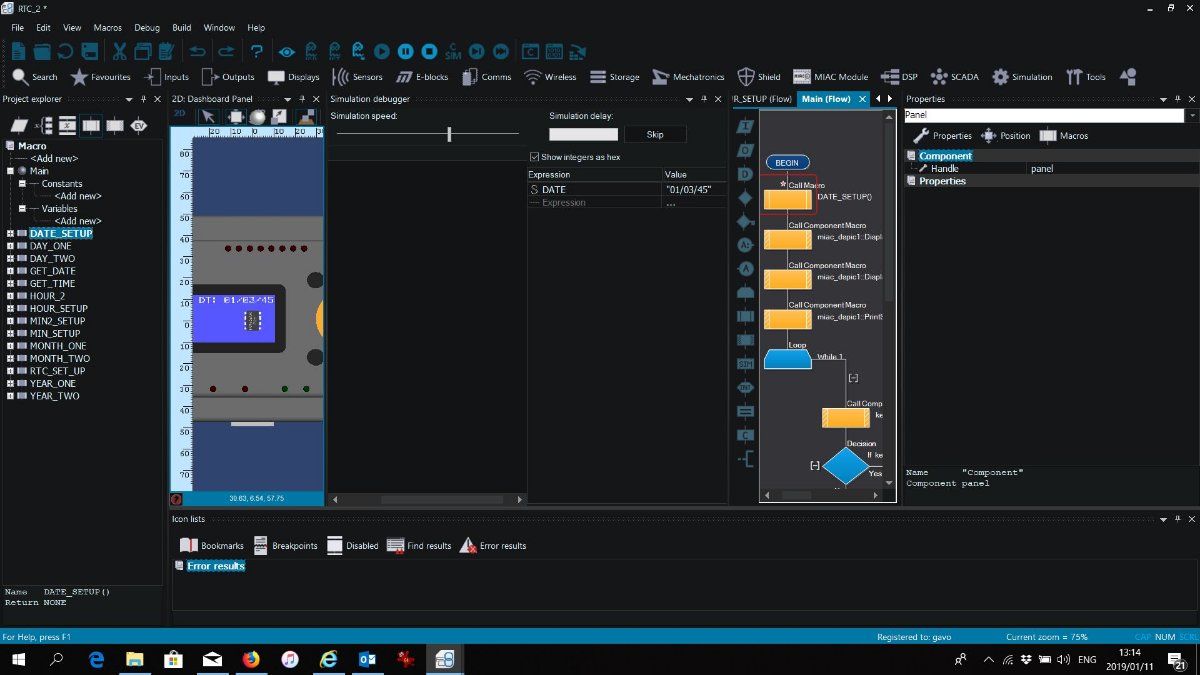Image resolution: width=1200 pixels, height=675 pixels.
Task: Pause the simulation
Action: (405, 51)
